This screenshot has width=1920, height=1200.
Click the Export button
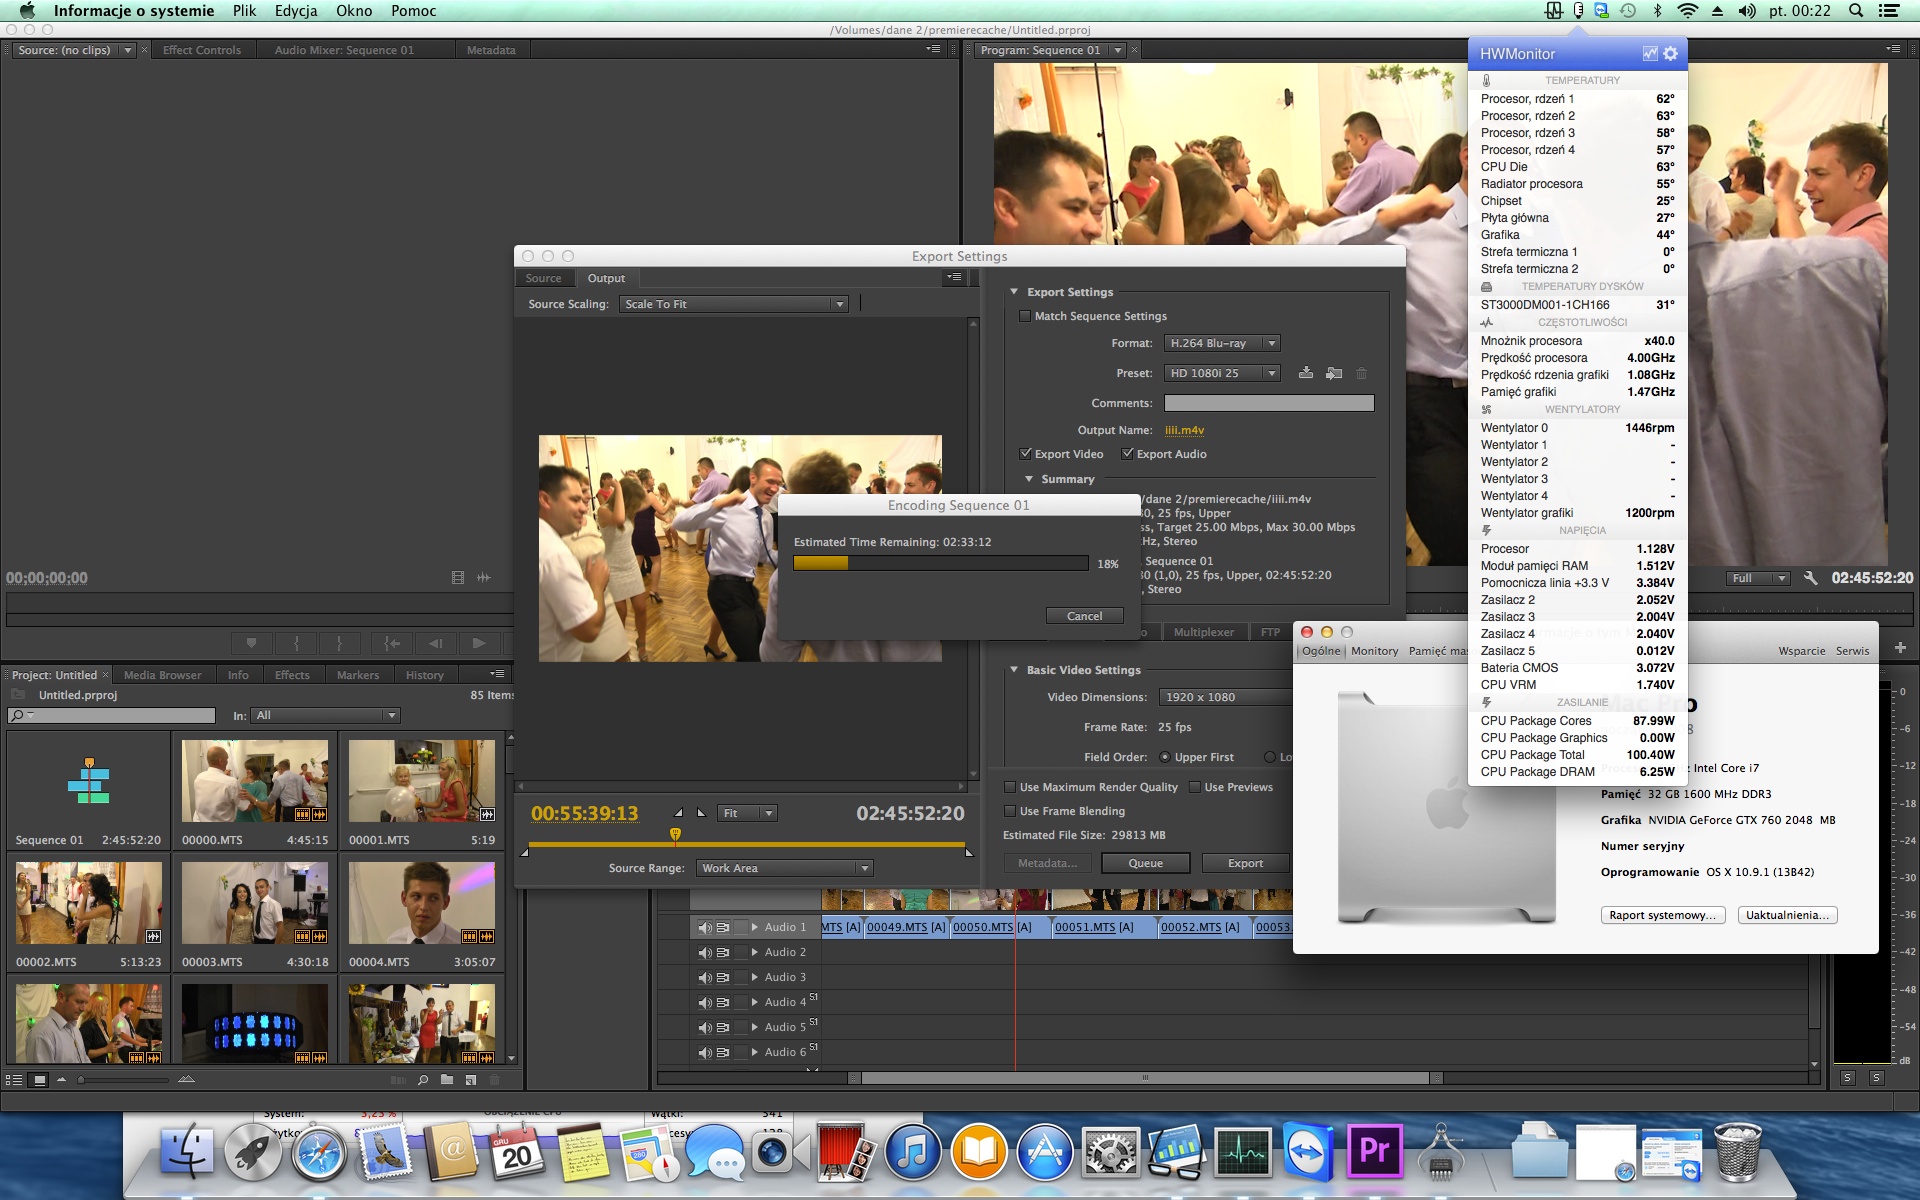click(x=1245, y=863)
